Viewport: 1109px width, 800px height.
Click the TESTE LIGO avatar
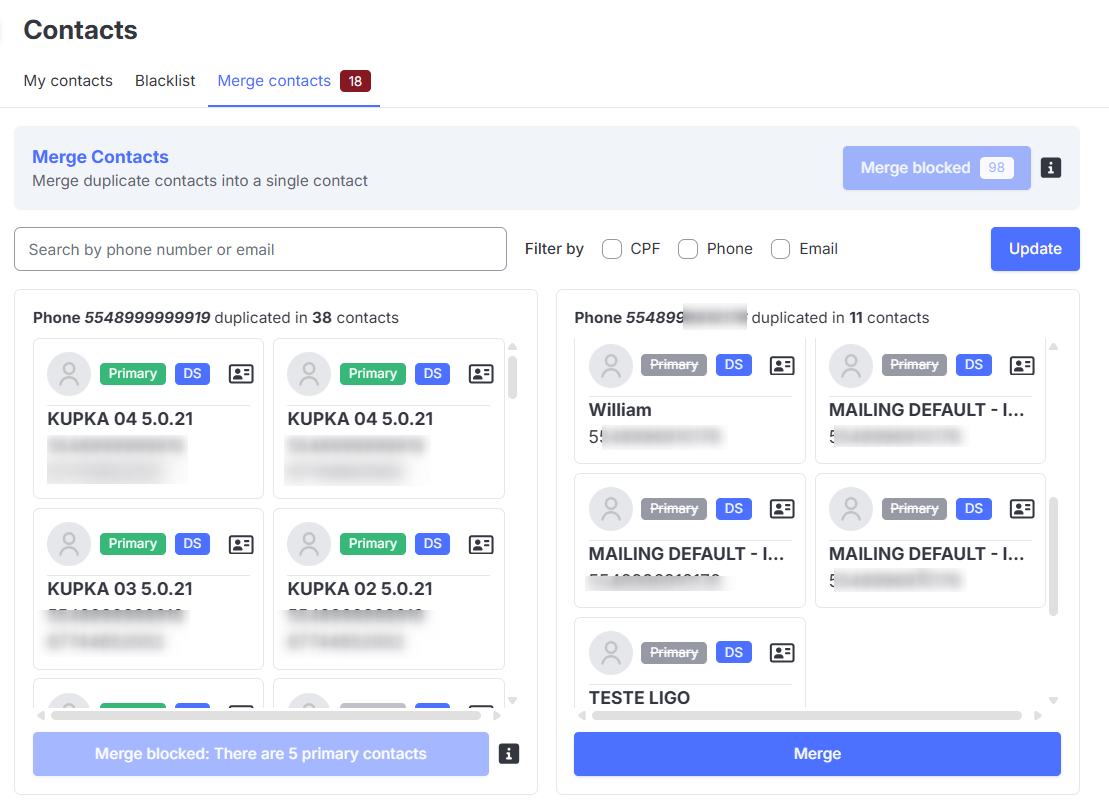tap(610, 653)
